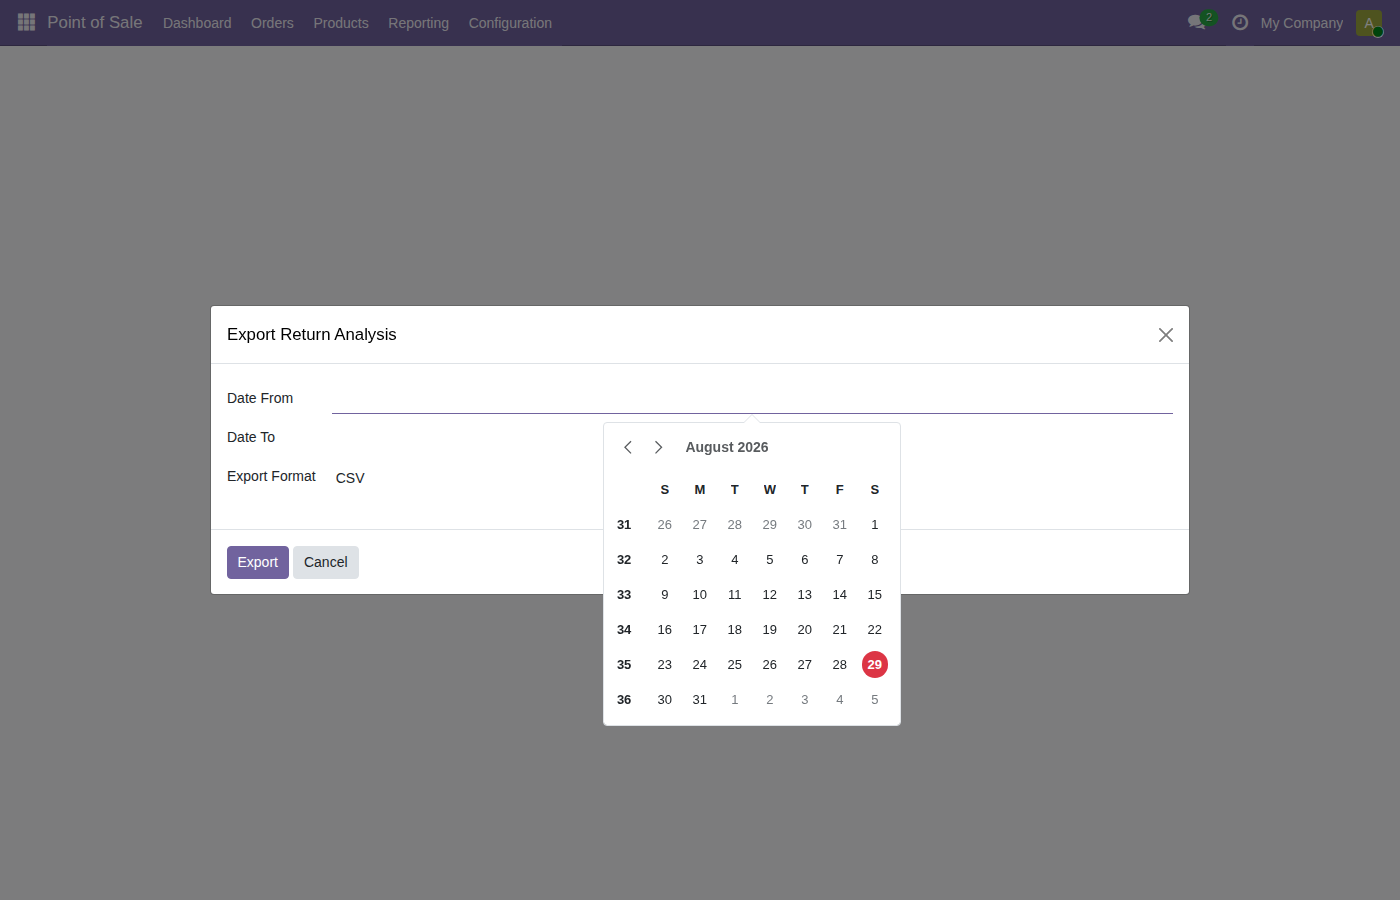Pick August 6 in the calendar
Screen dimensions: 1400x900
pos(805,560)
